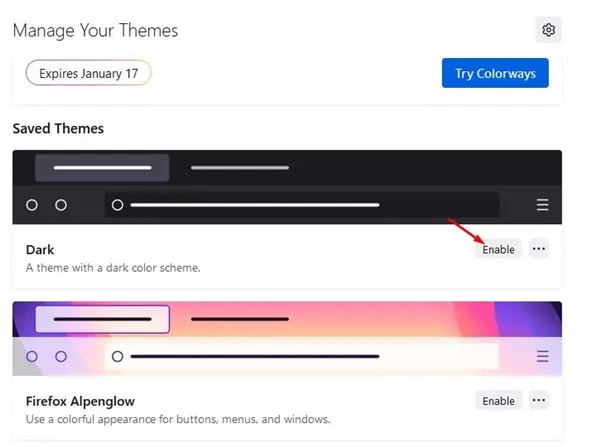
Task: Click the leftmost circle in Dark preview toolbar
Action: 32,205
